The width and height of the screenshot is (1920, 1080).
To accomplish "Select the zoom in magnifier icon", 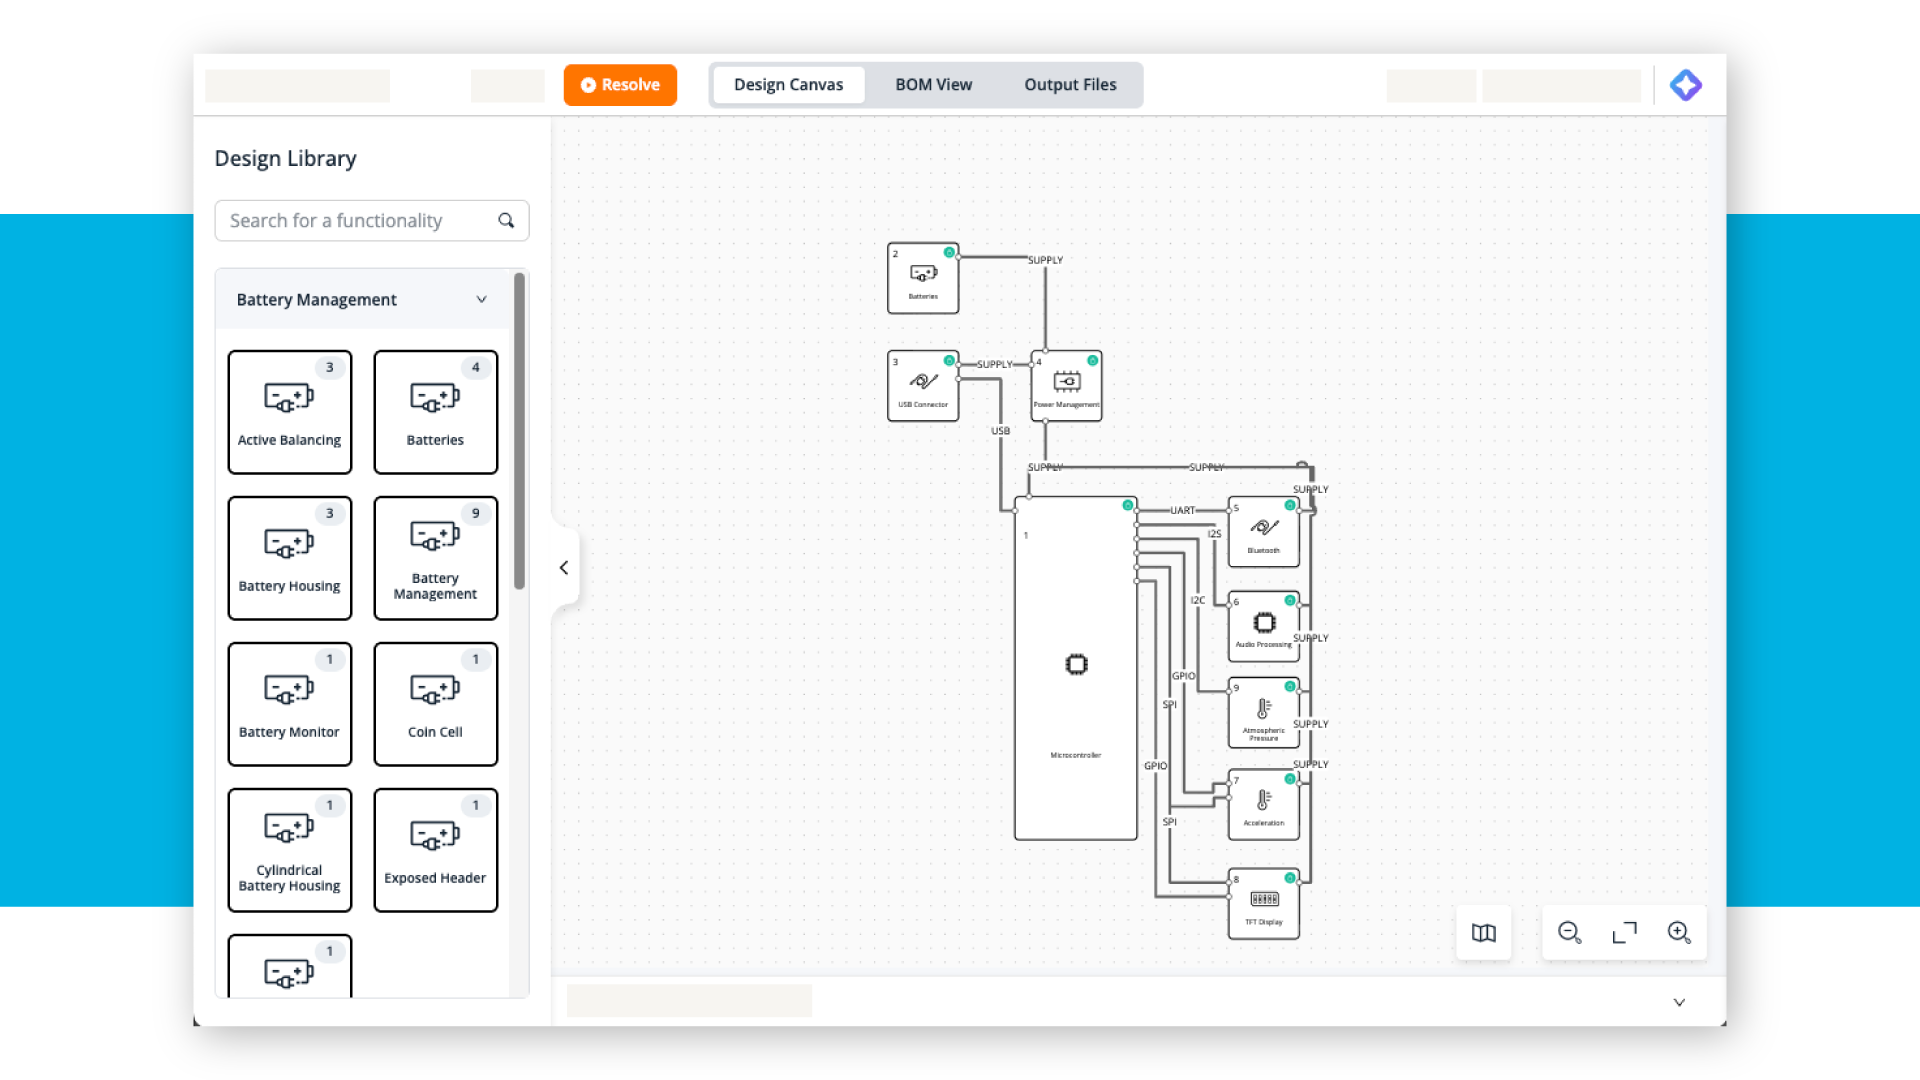I will 1679,932.
